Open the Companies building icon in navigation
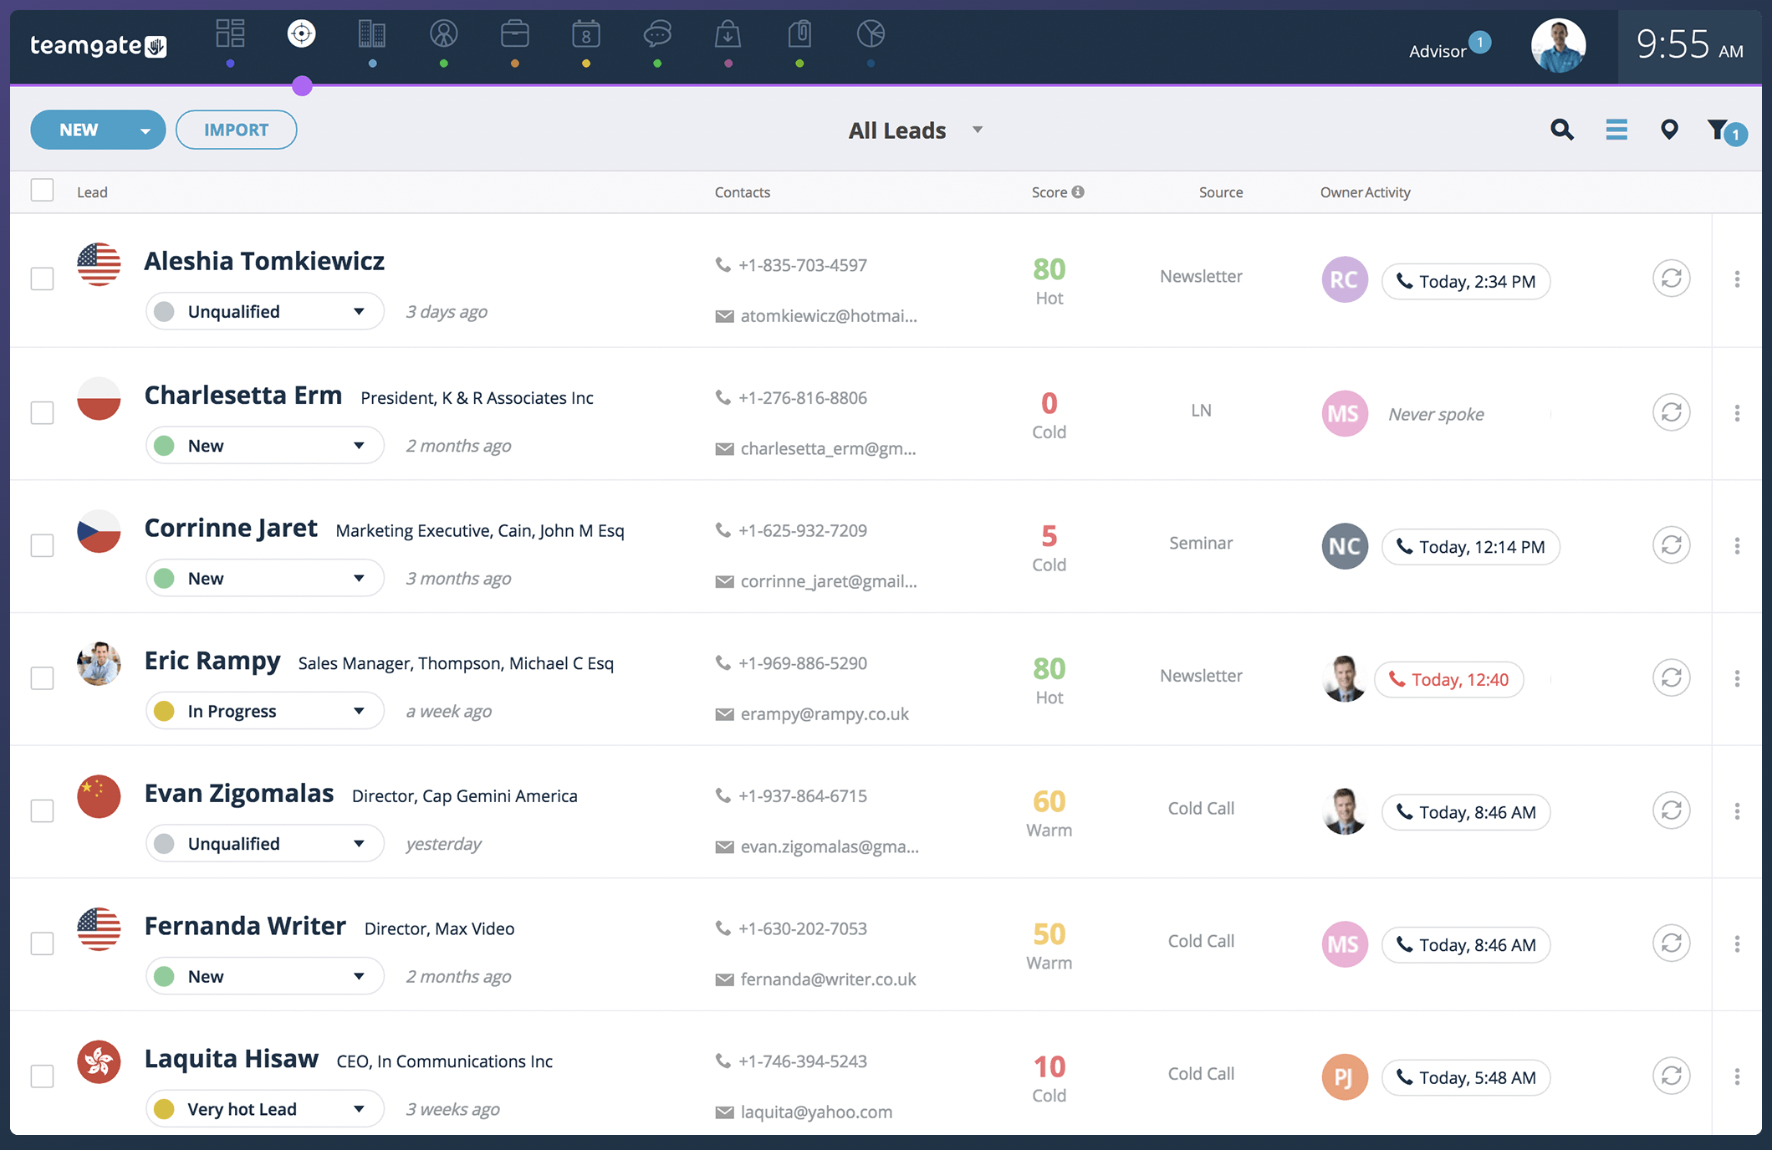This screenshot has height=1150, width=1772. [372, 34]
